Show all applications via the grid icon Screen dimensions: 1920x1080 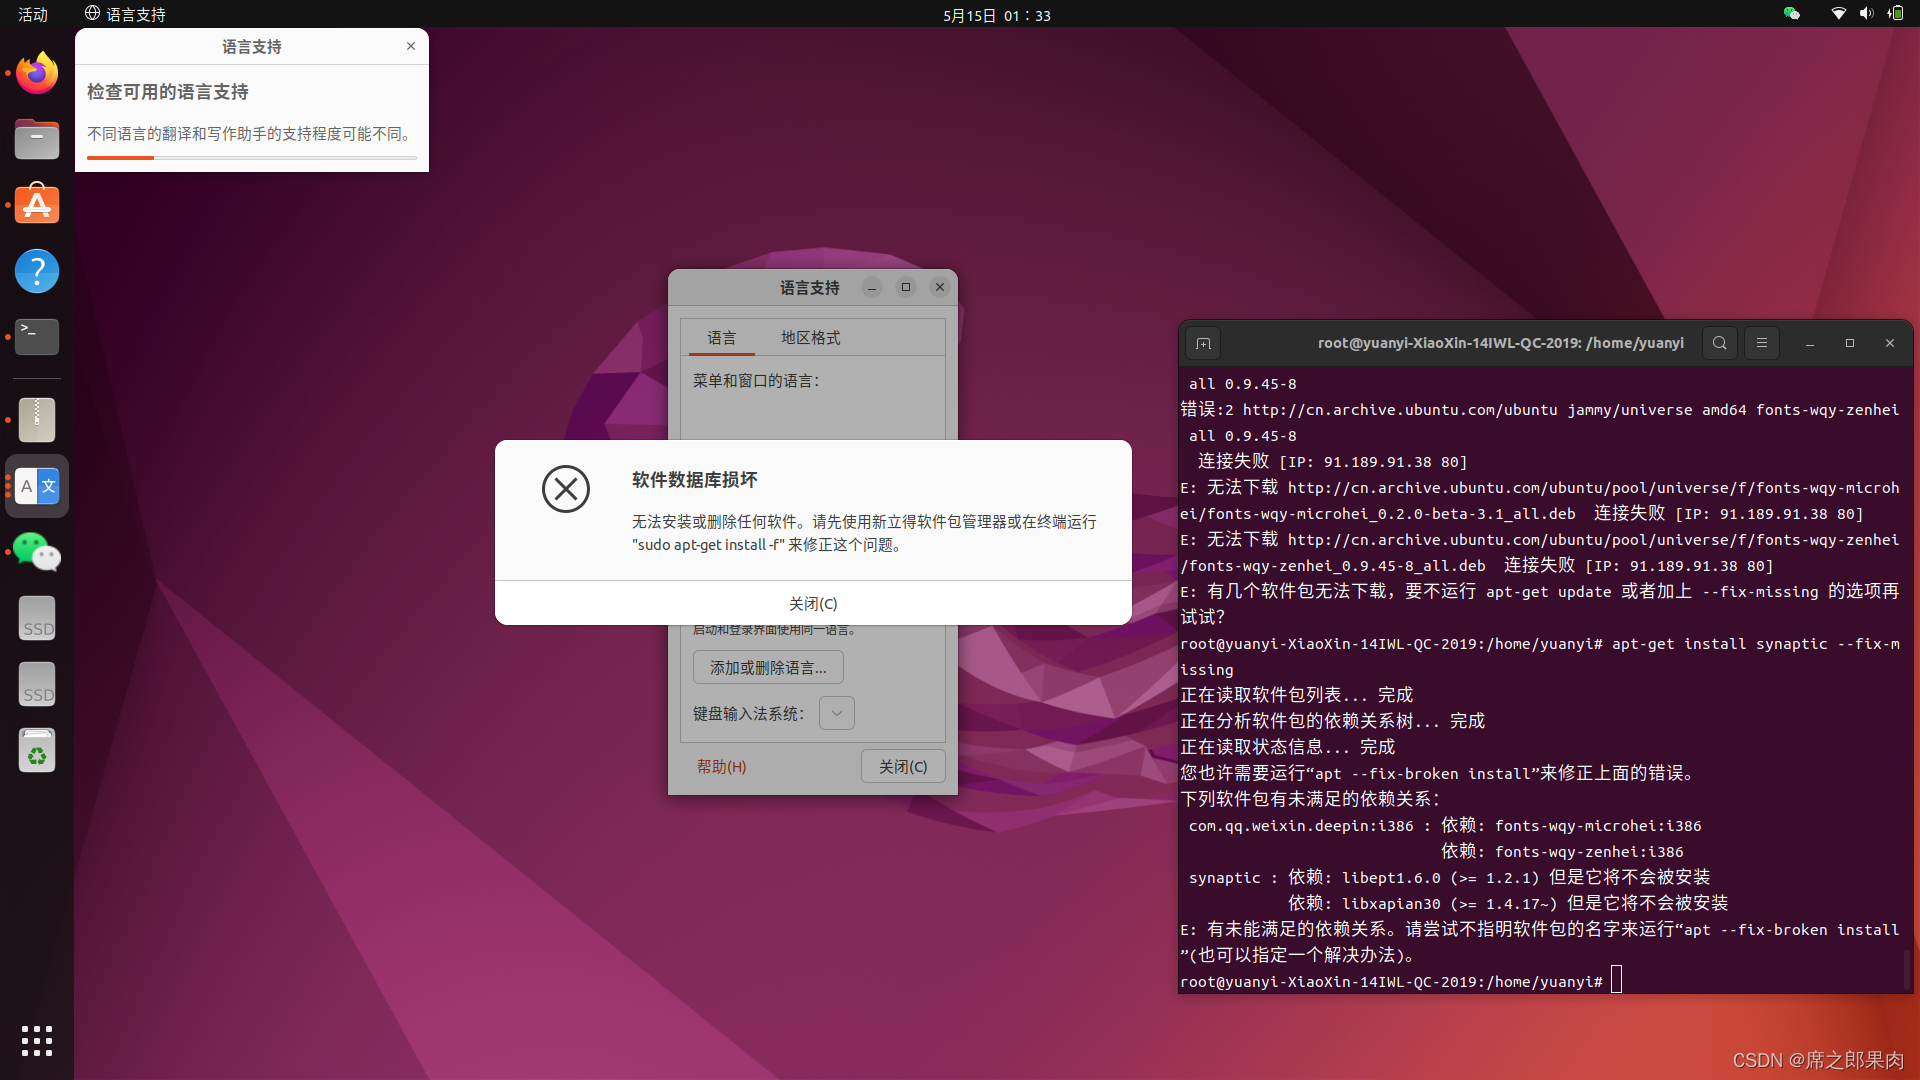point(37,1041)
